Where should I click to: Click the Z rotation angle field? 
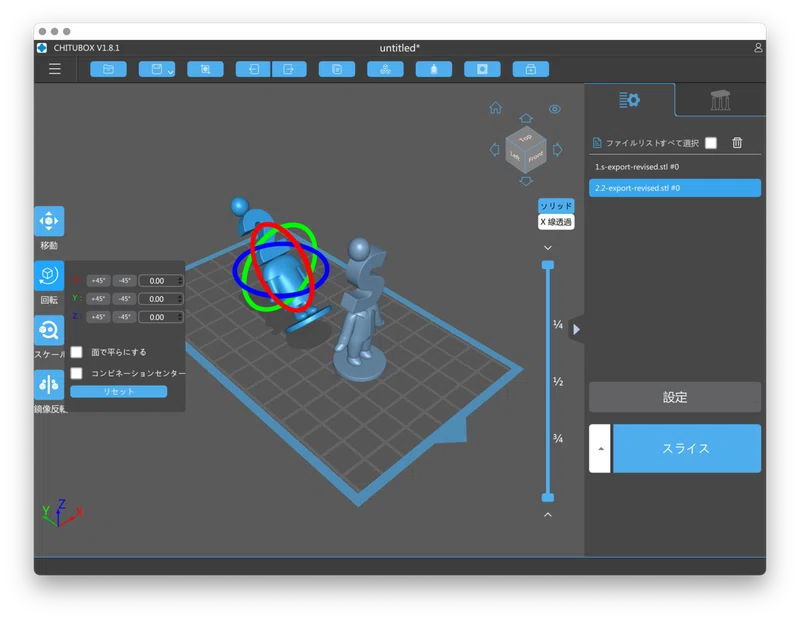160,317
